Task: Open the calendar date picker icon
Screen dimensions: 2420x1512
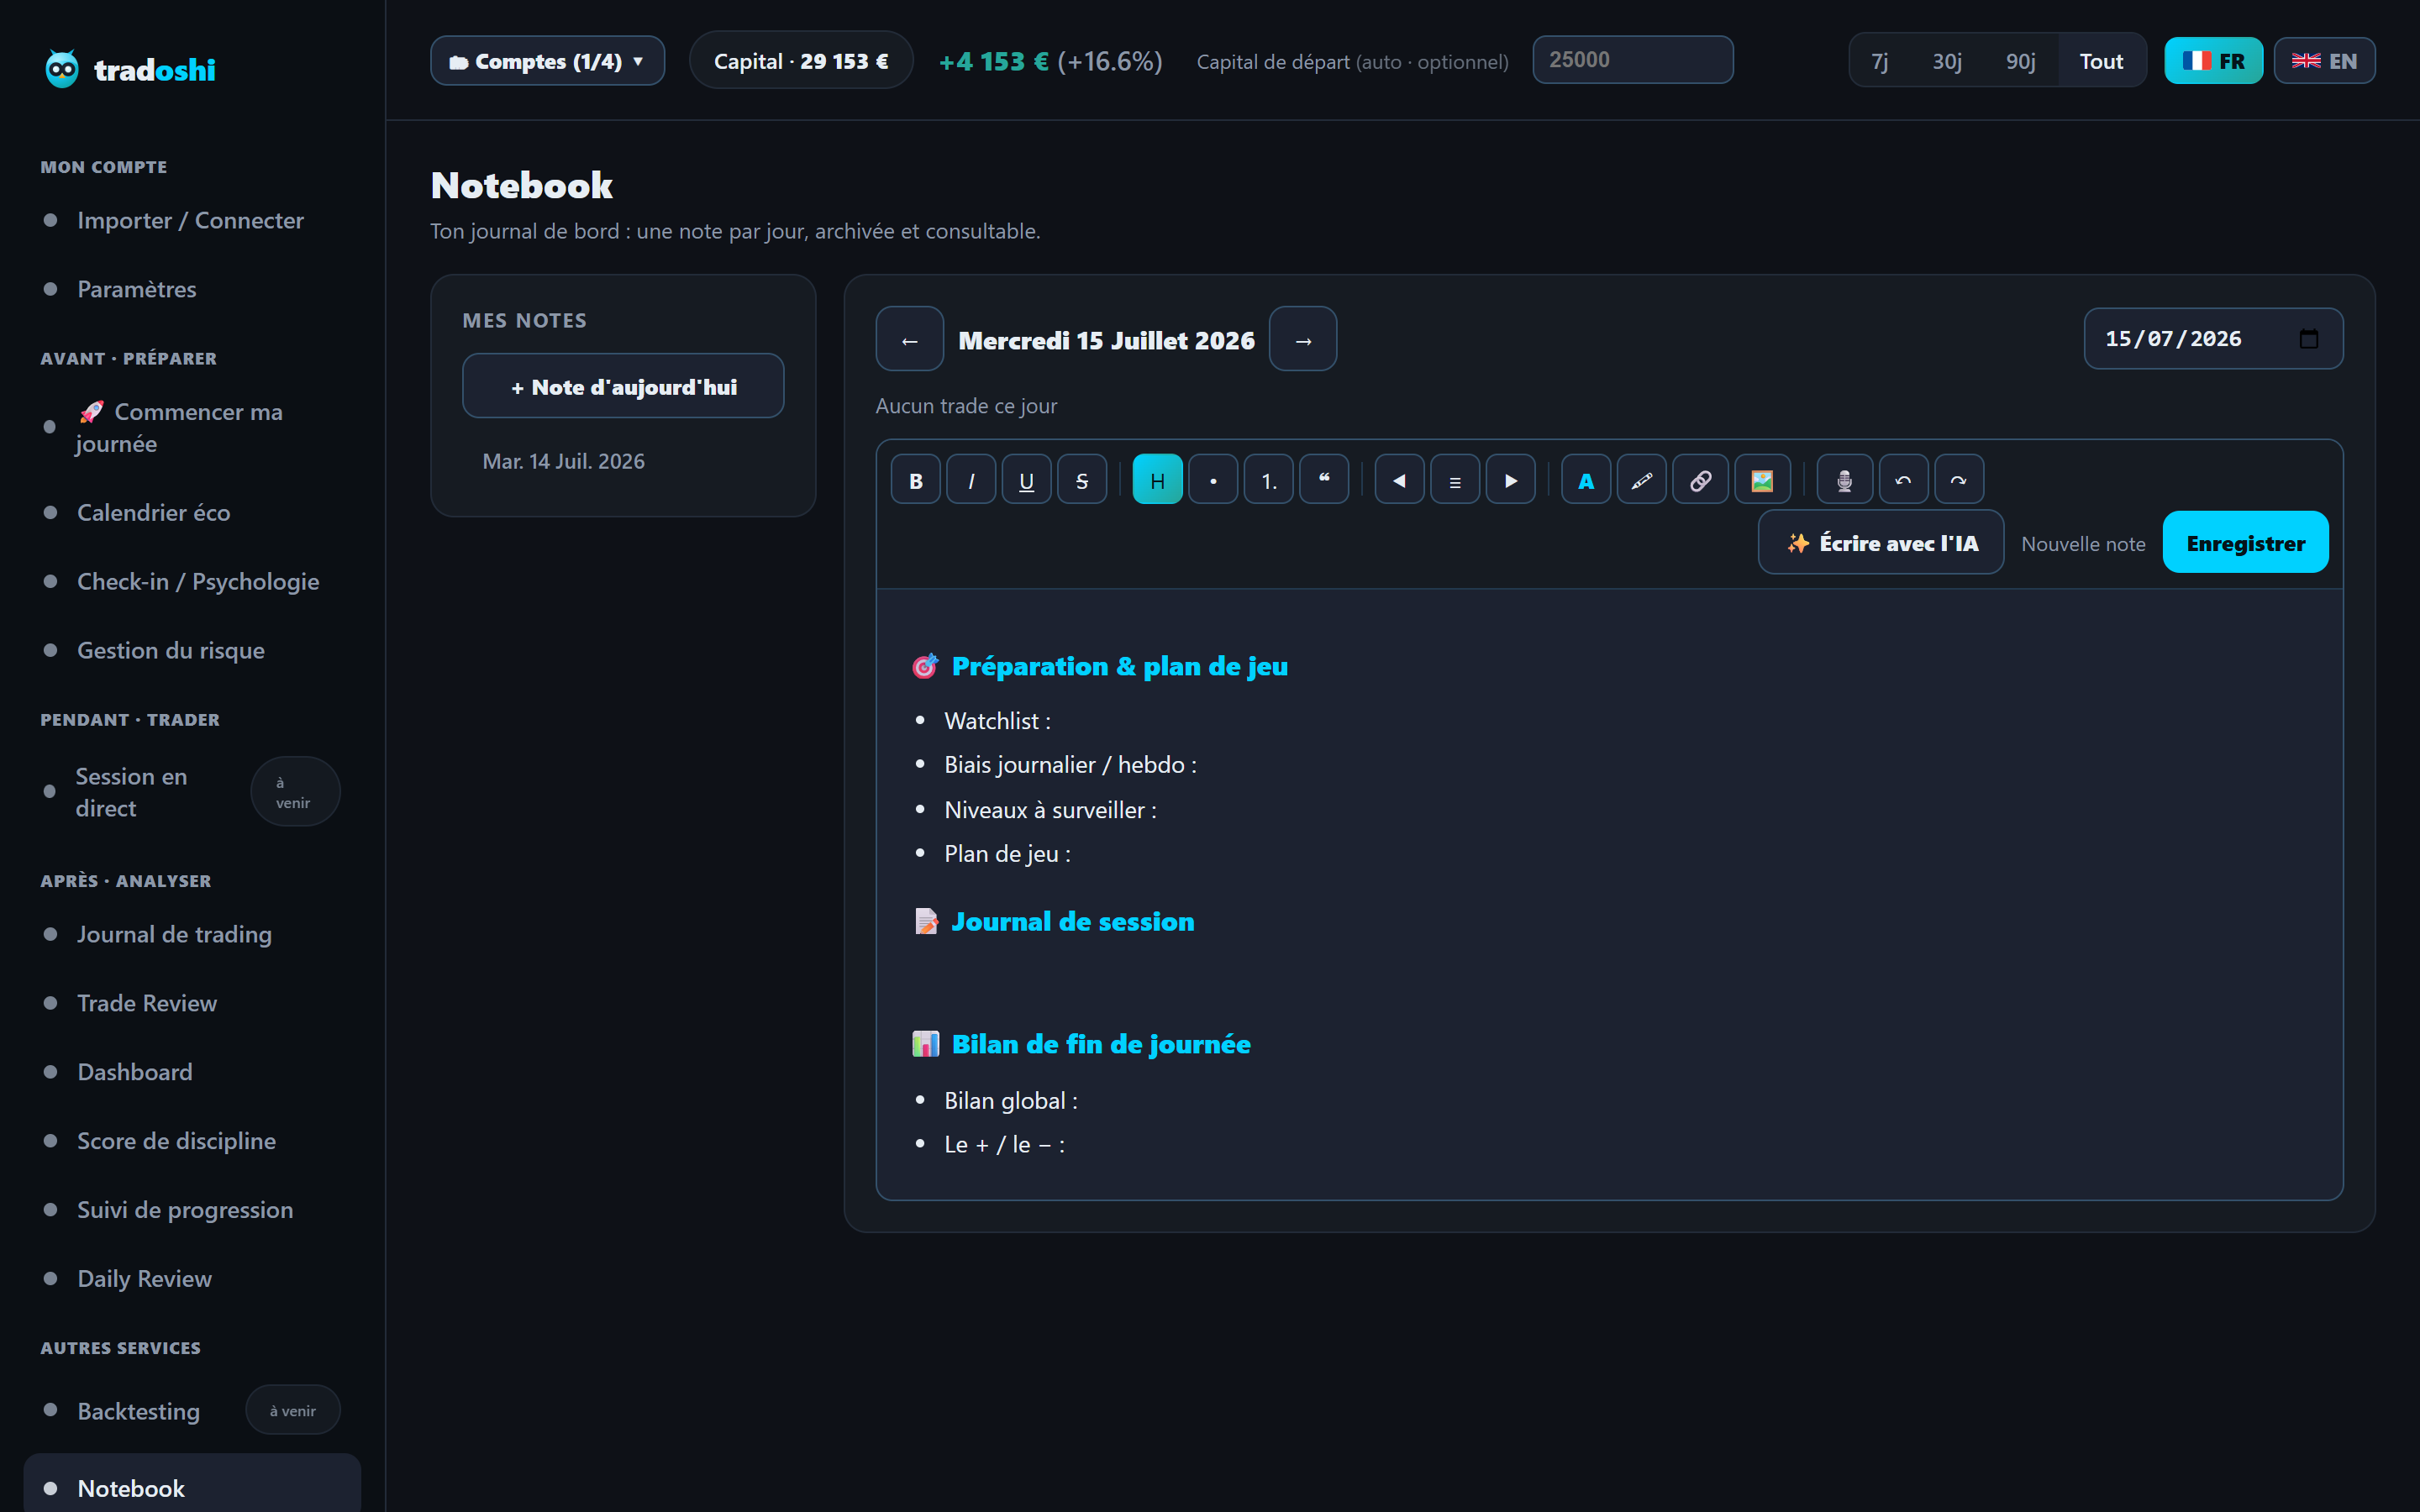Action: (2308, 339)
